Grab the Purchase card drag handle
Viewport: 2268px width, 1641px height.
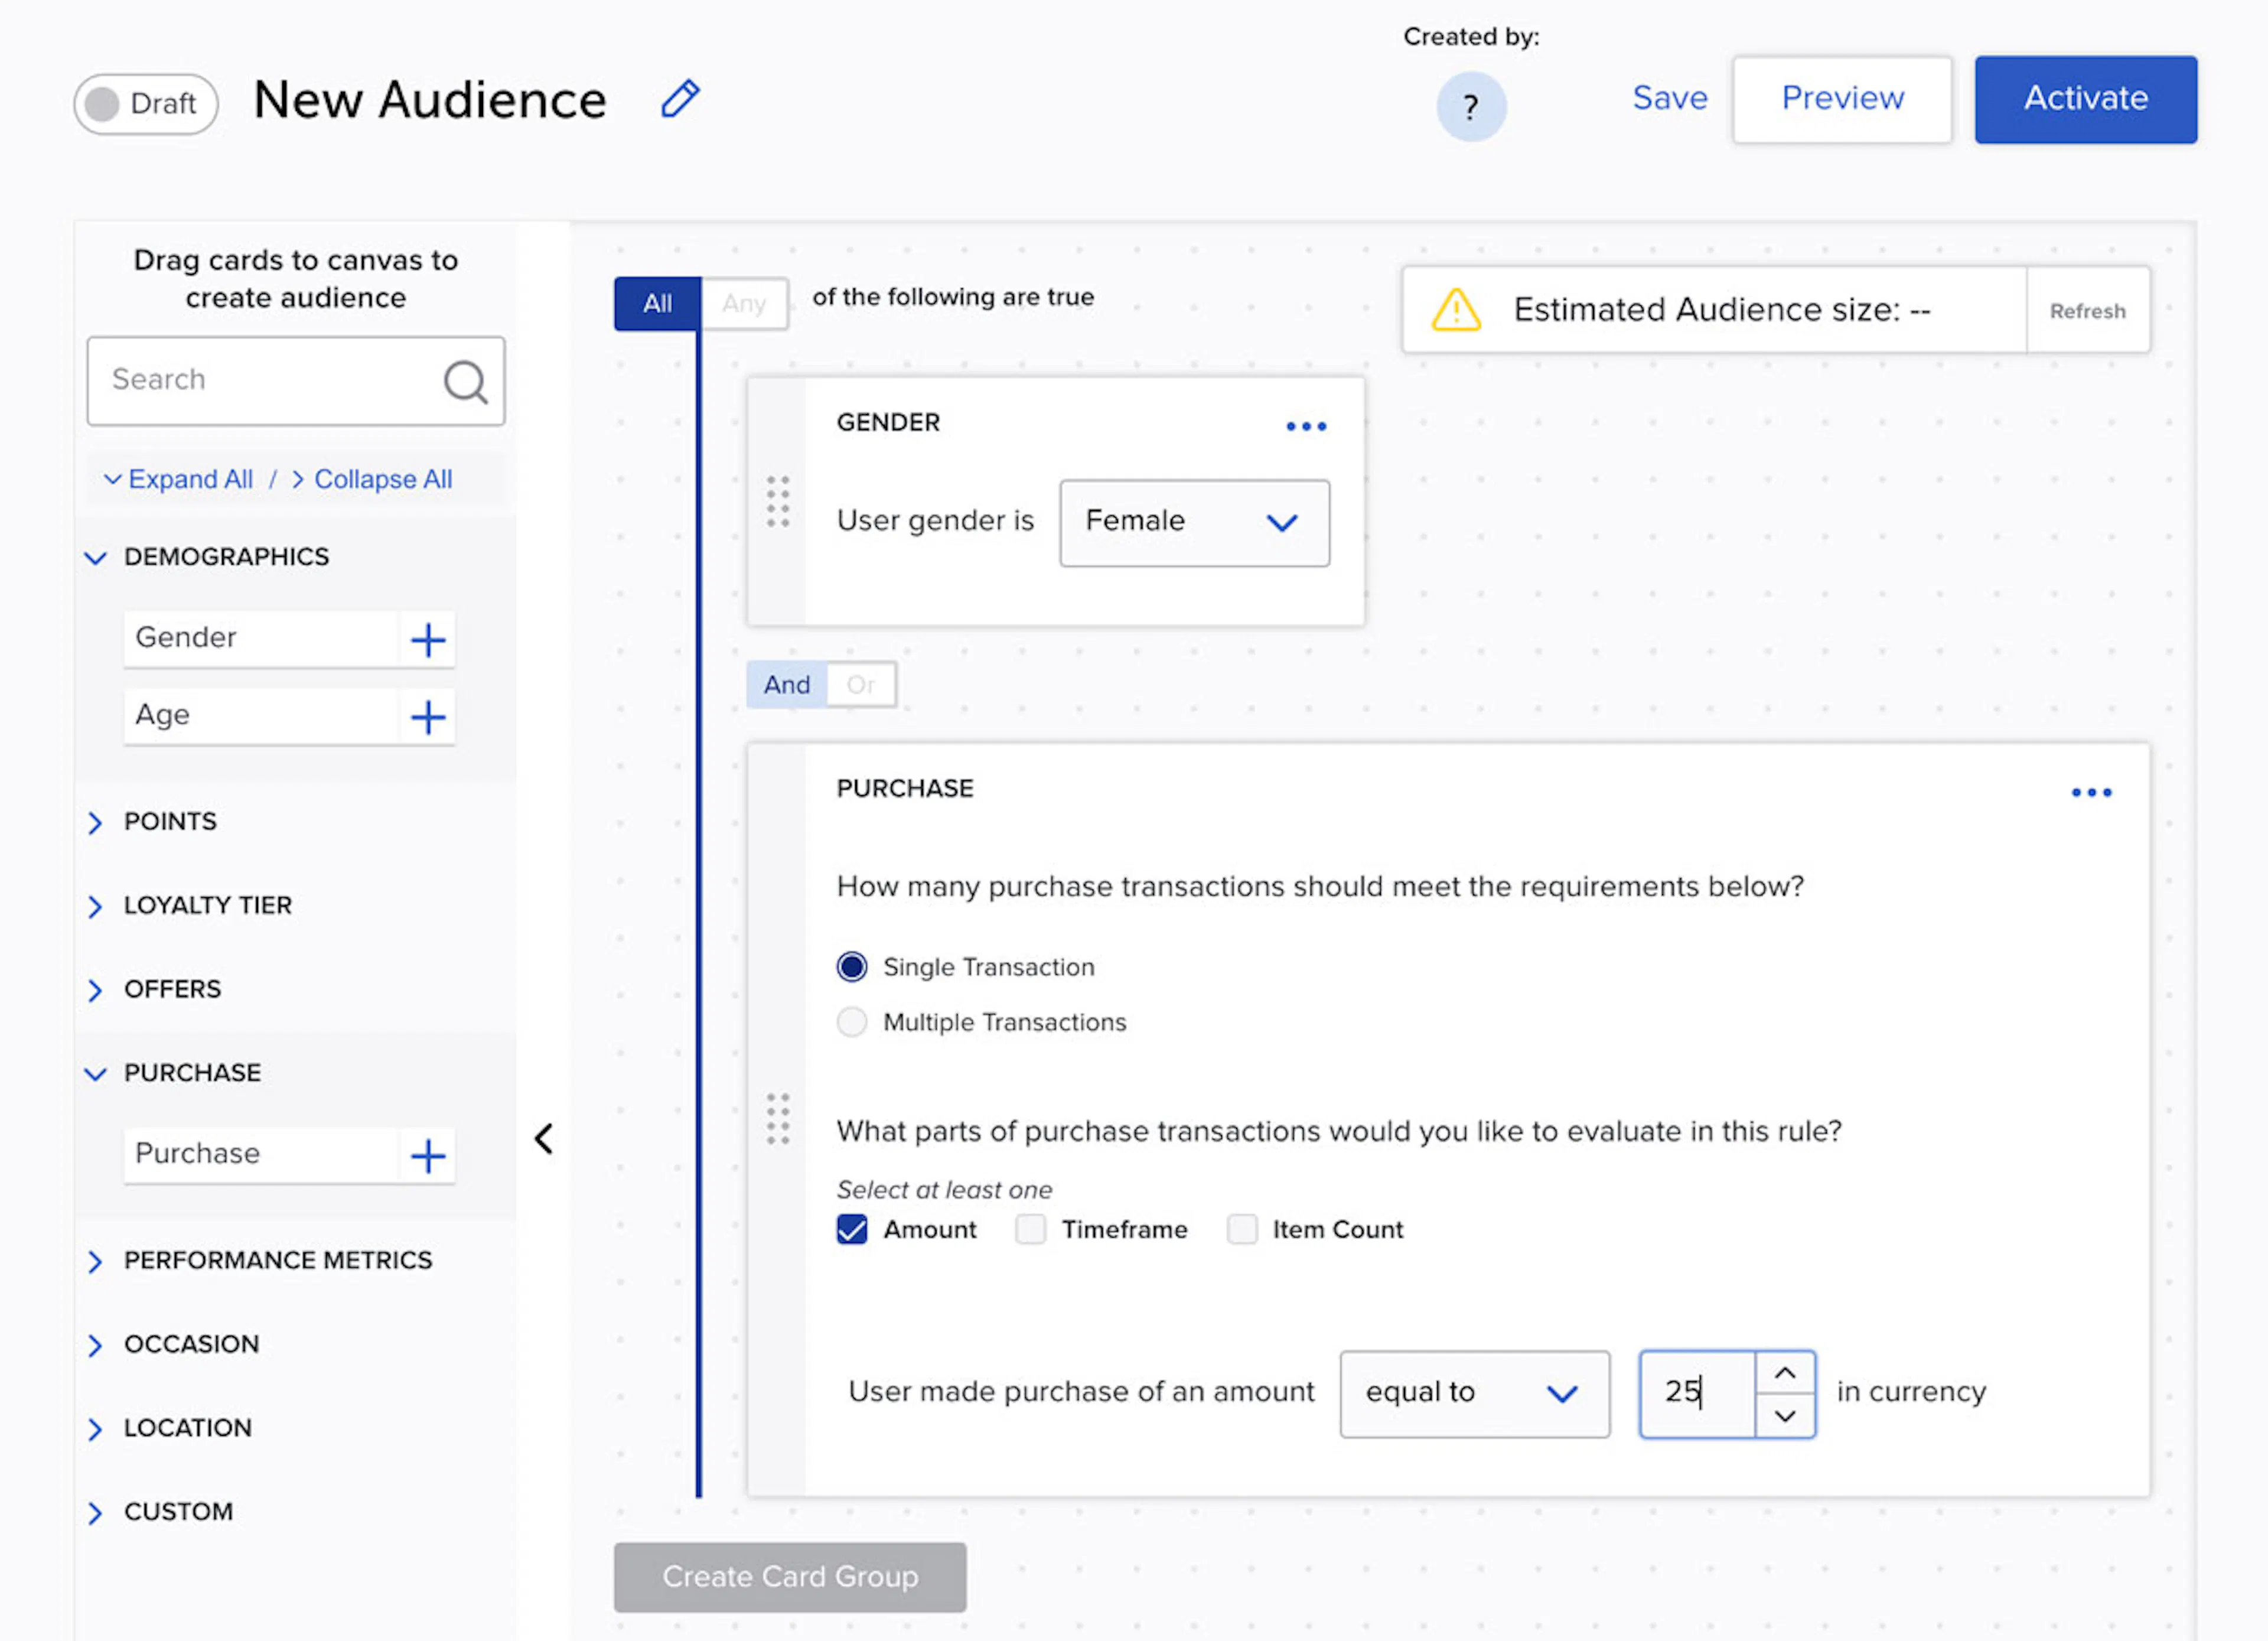pyautogui.click(x=777, y=1118)
